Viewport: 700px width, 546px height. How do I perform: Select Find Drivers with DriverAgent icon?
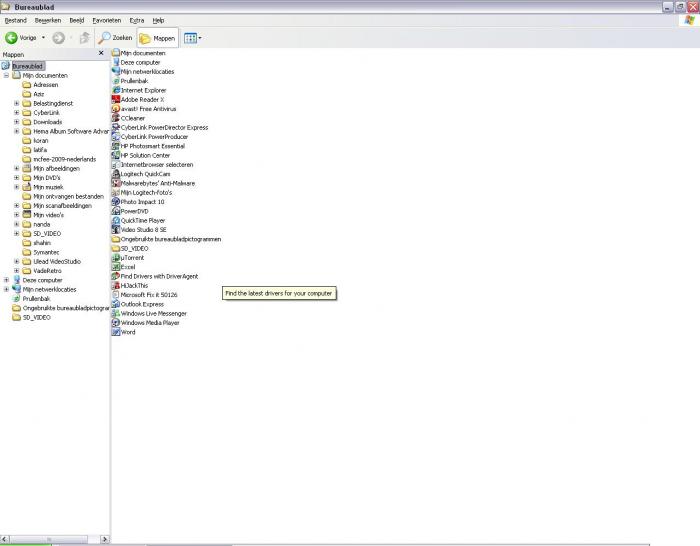pyautogui.click(x=116, y=276)
